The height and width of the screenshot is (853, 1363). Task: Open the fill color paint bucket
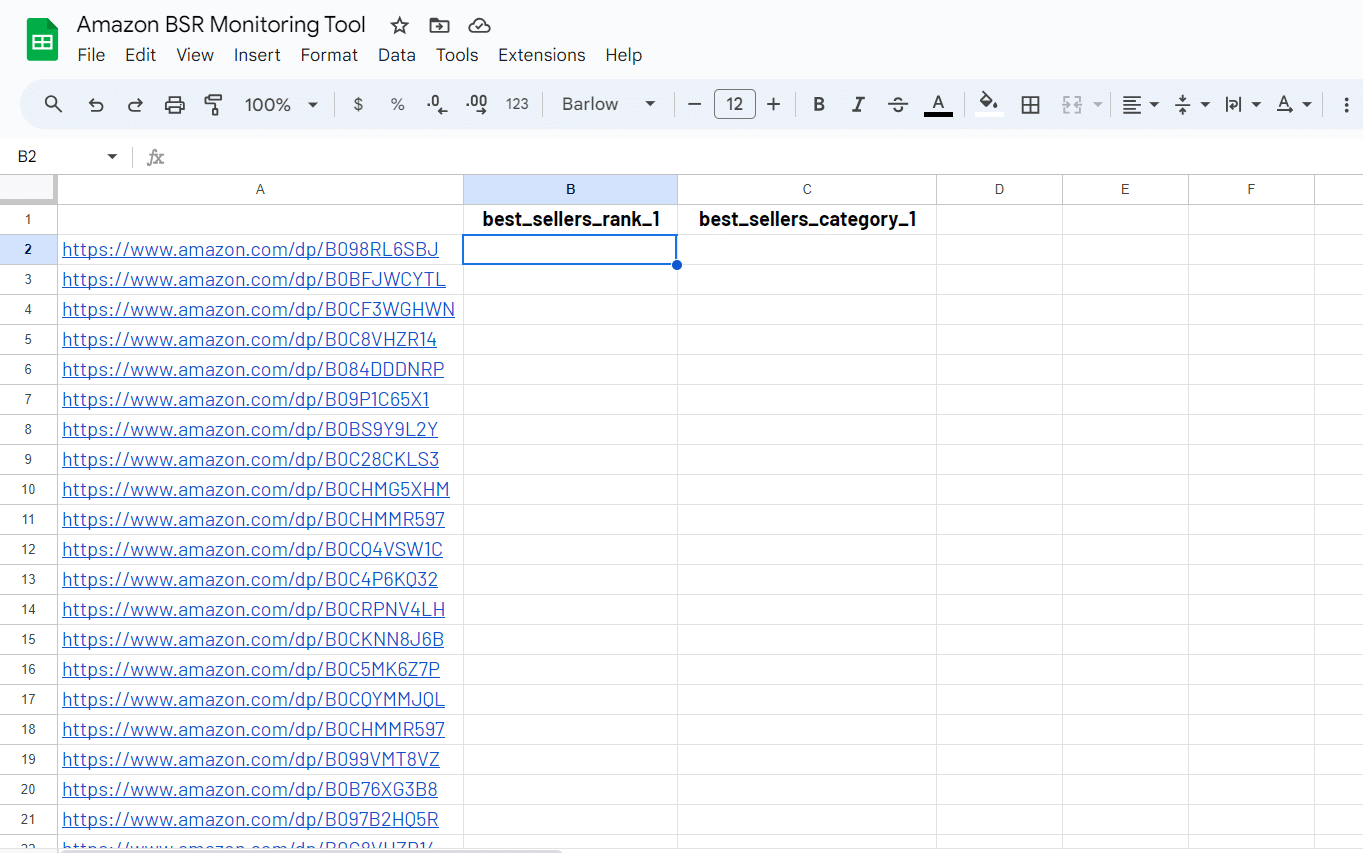[x=989, y=104]
